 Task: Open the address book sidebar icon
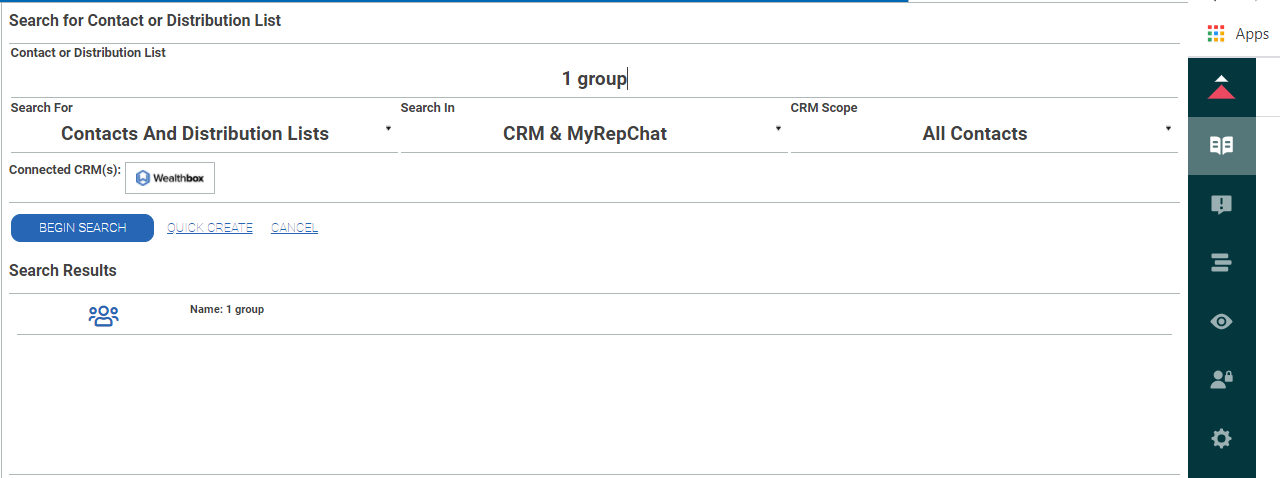[x=1221, y=146]
